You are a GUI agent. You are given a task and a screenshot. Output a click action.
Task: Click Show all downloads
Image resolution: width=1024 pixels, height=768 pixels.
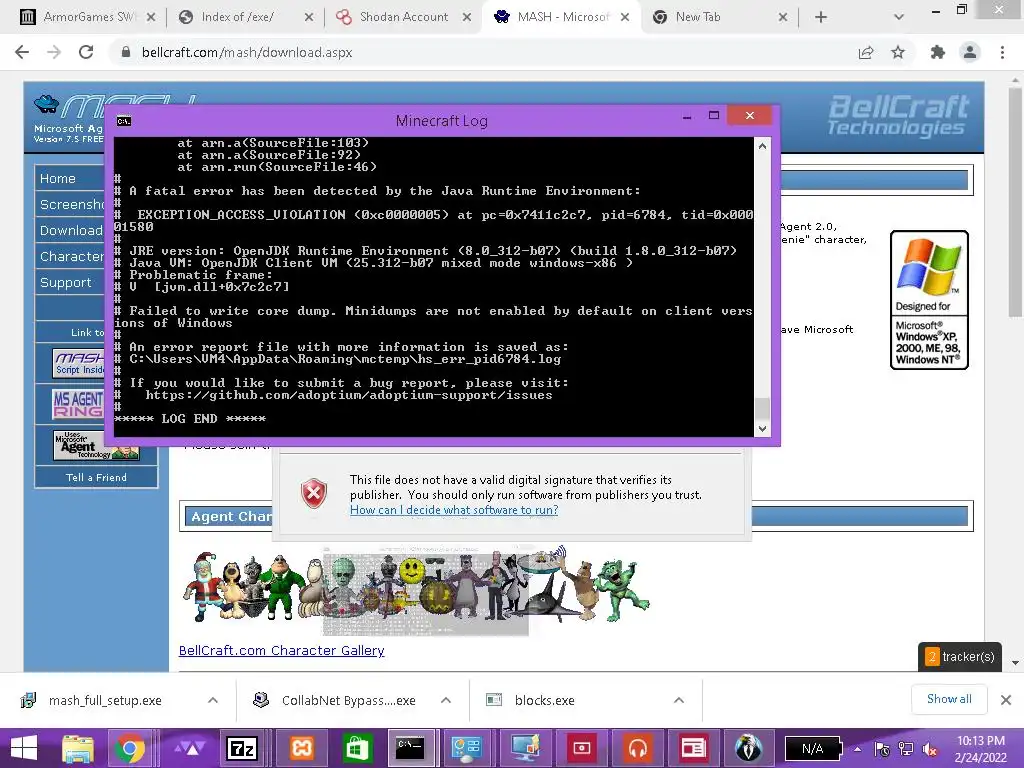949,699
